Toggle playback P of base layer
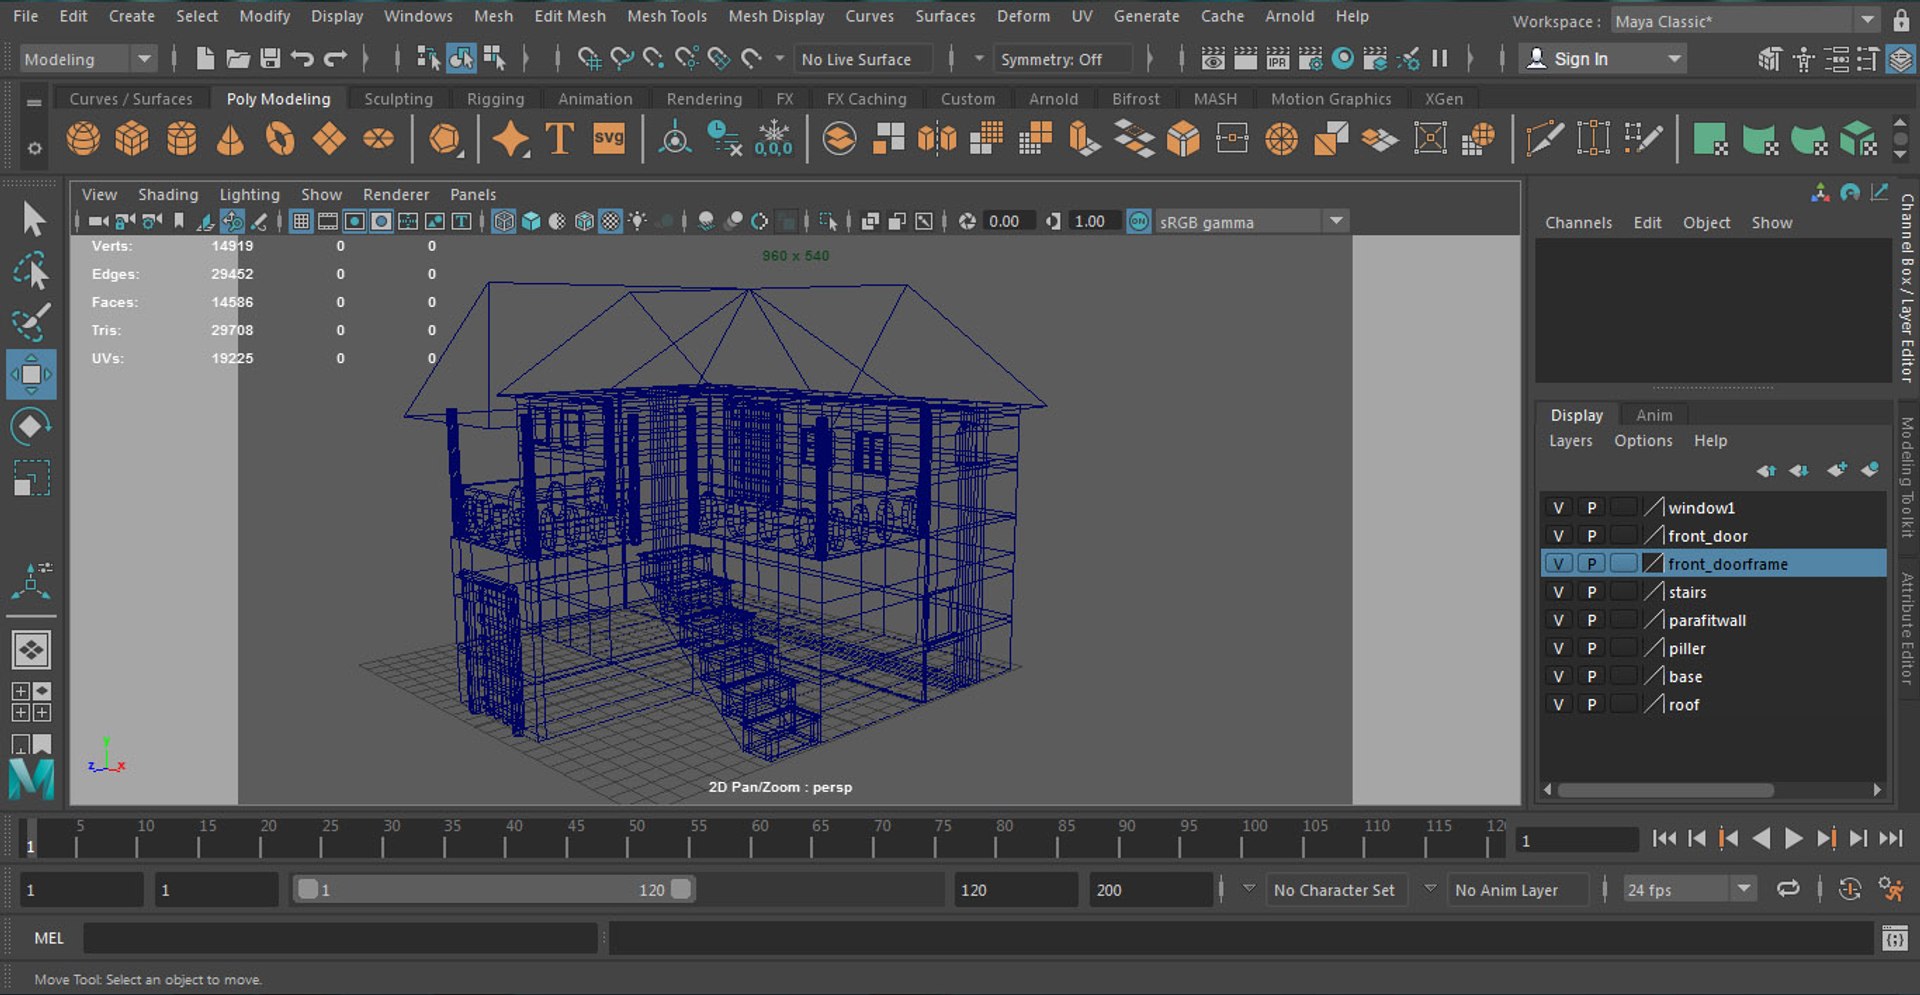The image size is (1920, 995). pos(1591,676)
